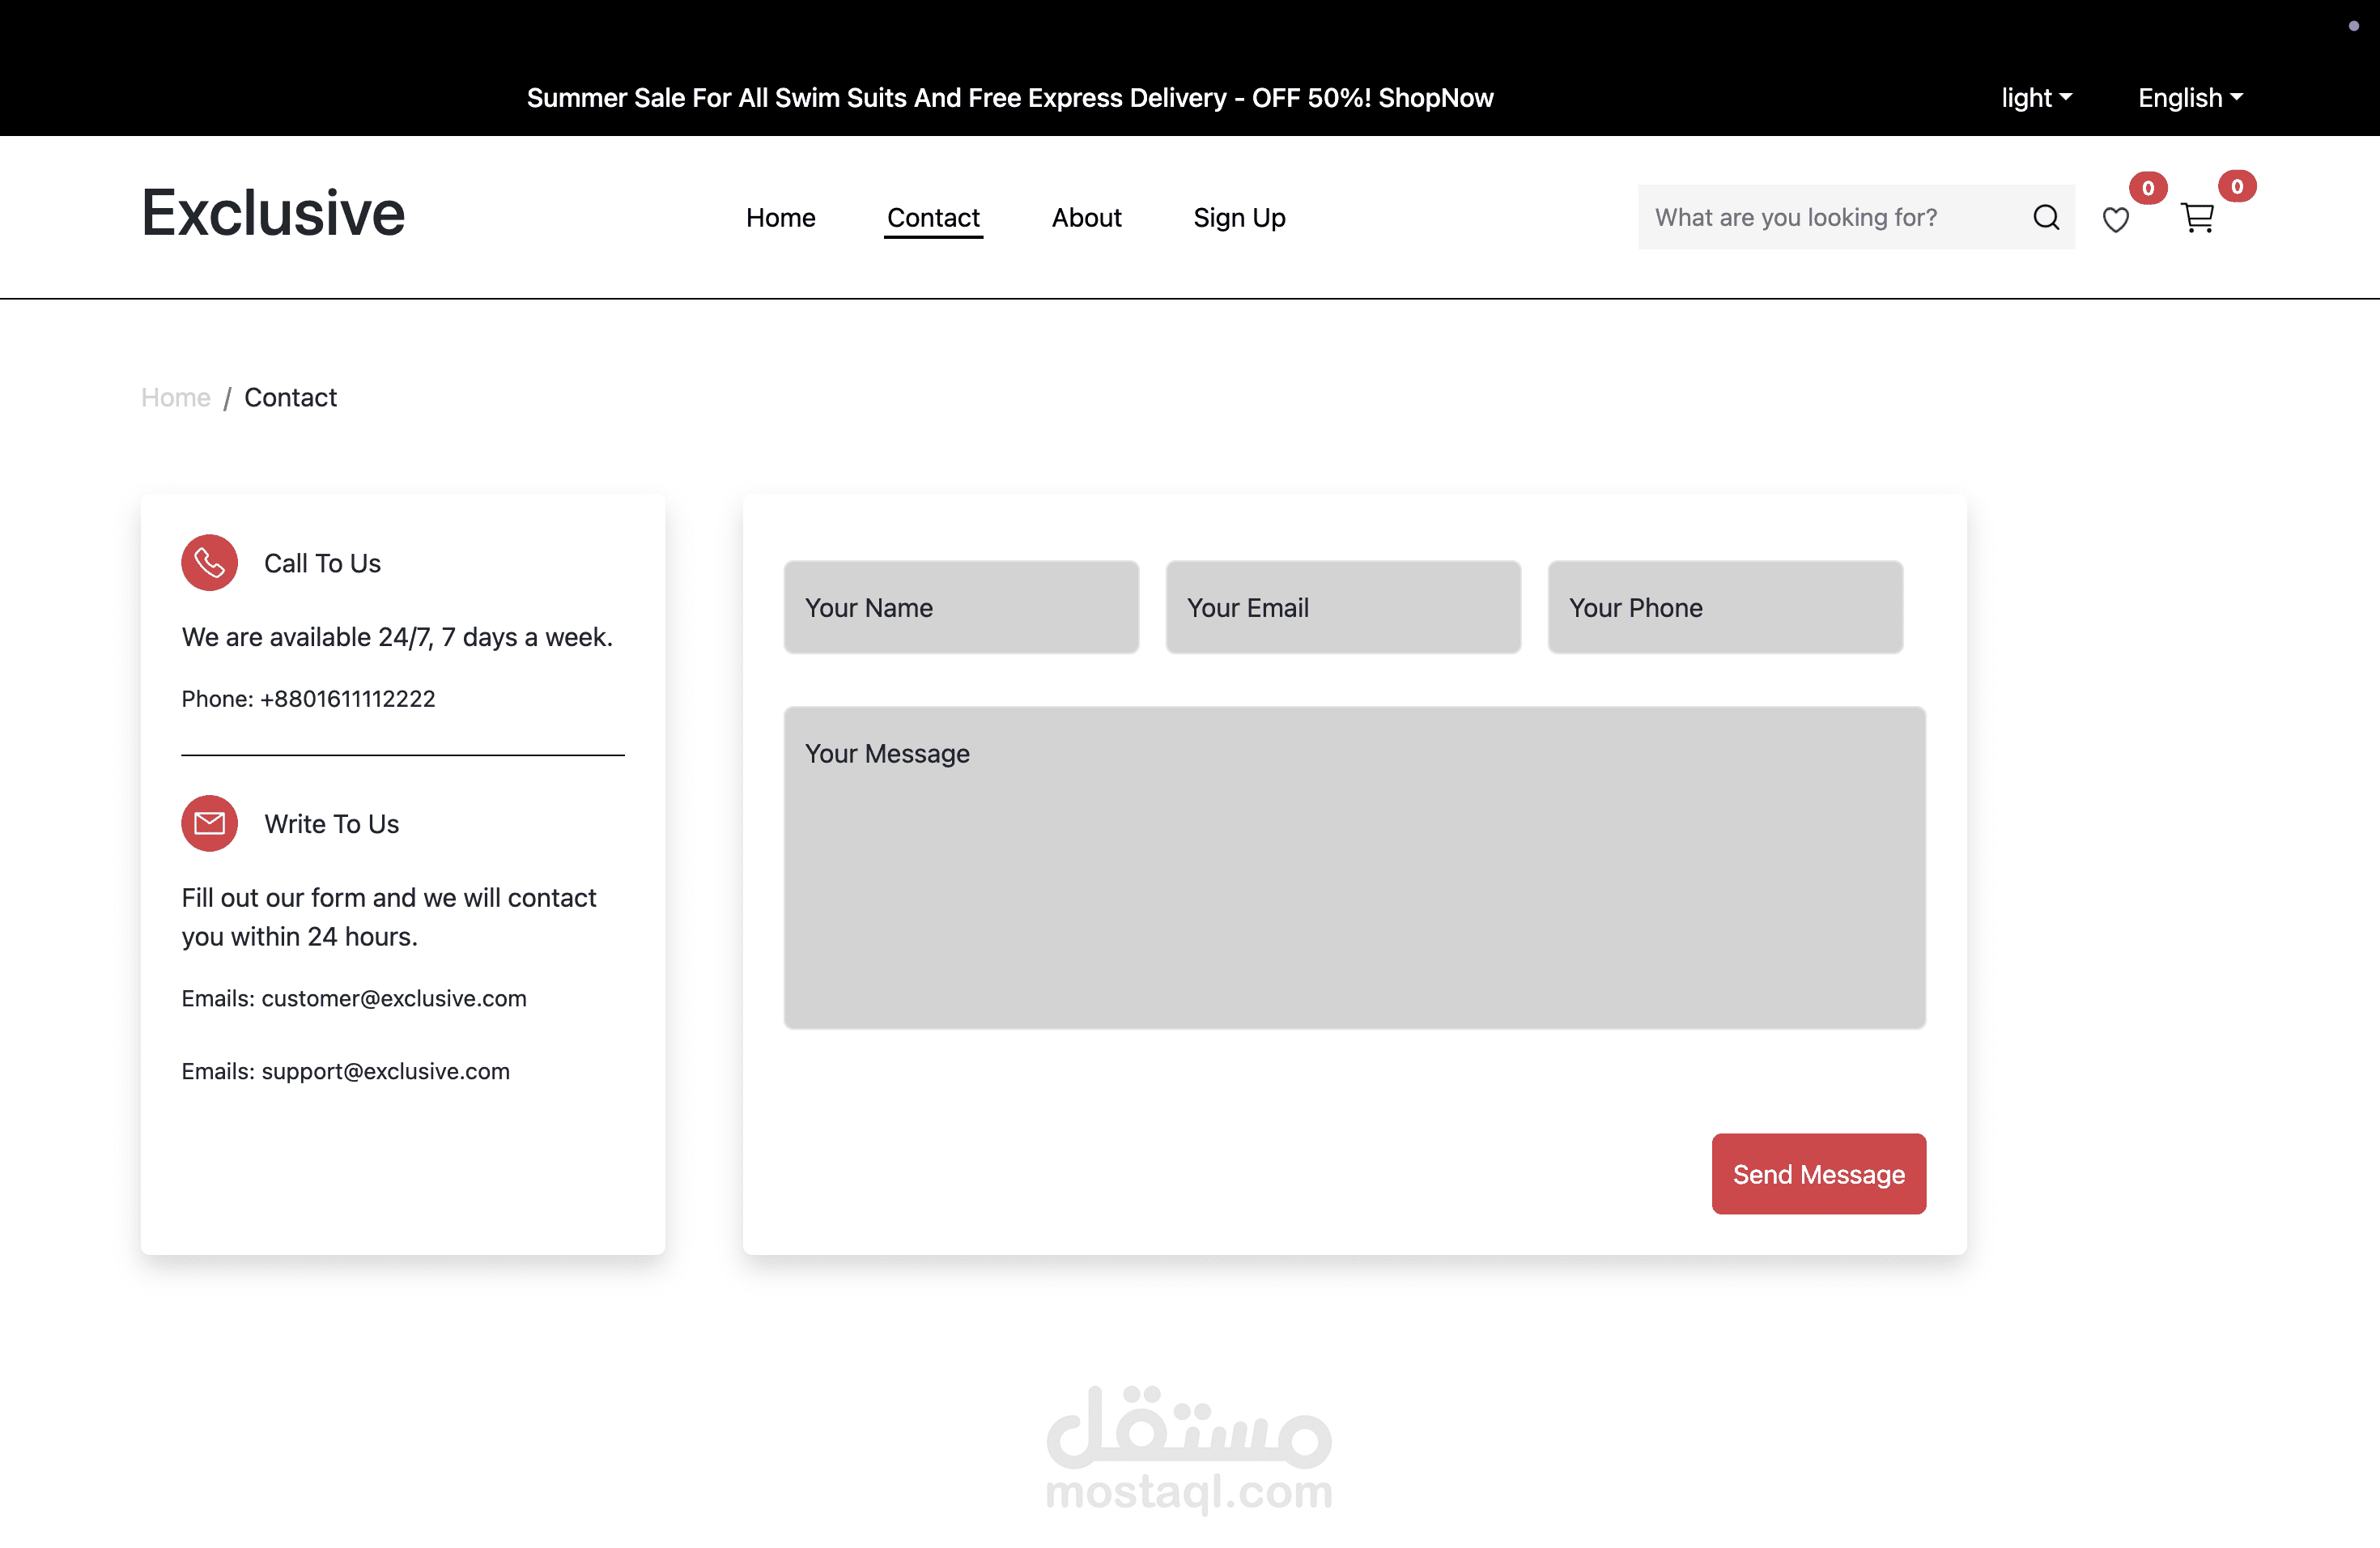Open About page from navigation
The image size is (2380, 1548).
1086,217
